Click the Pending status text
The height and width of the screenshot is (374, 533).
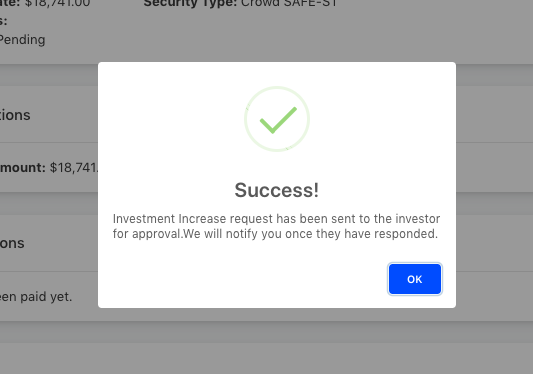click(22, 40)
